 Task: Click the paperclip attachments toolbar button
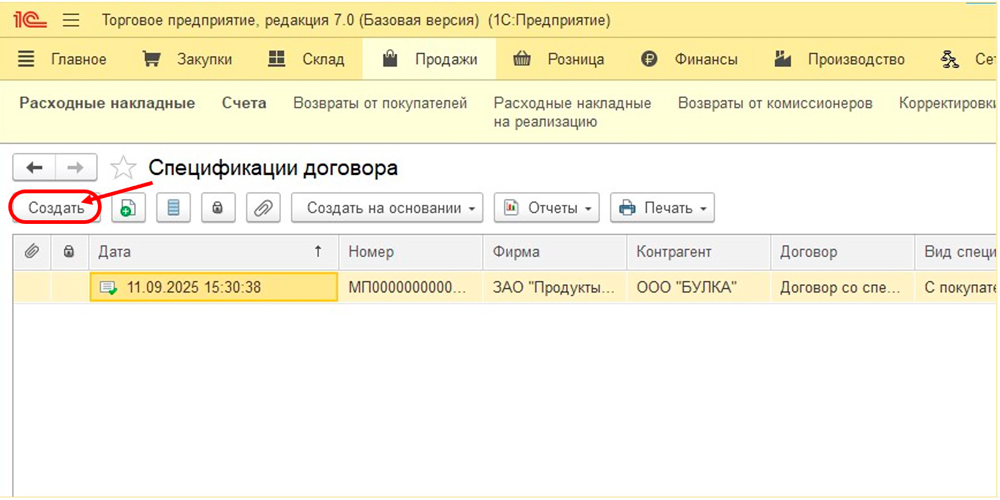click(x=263, y=208)
